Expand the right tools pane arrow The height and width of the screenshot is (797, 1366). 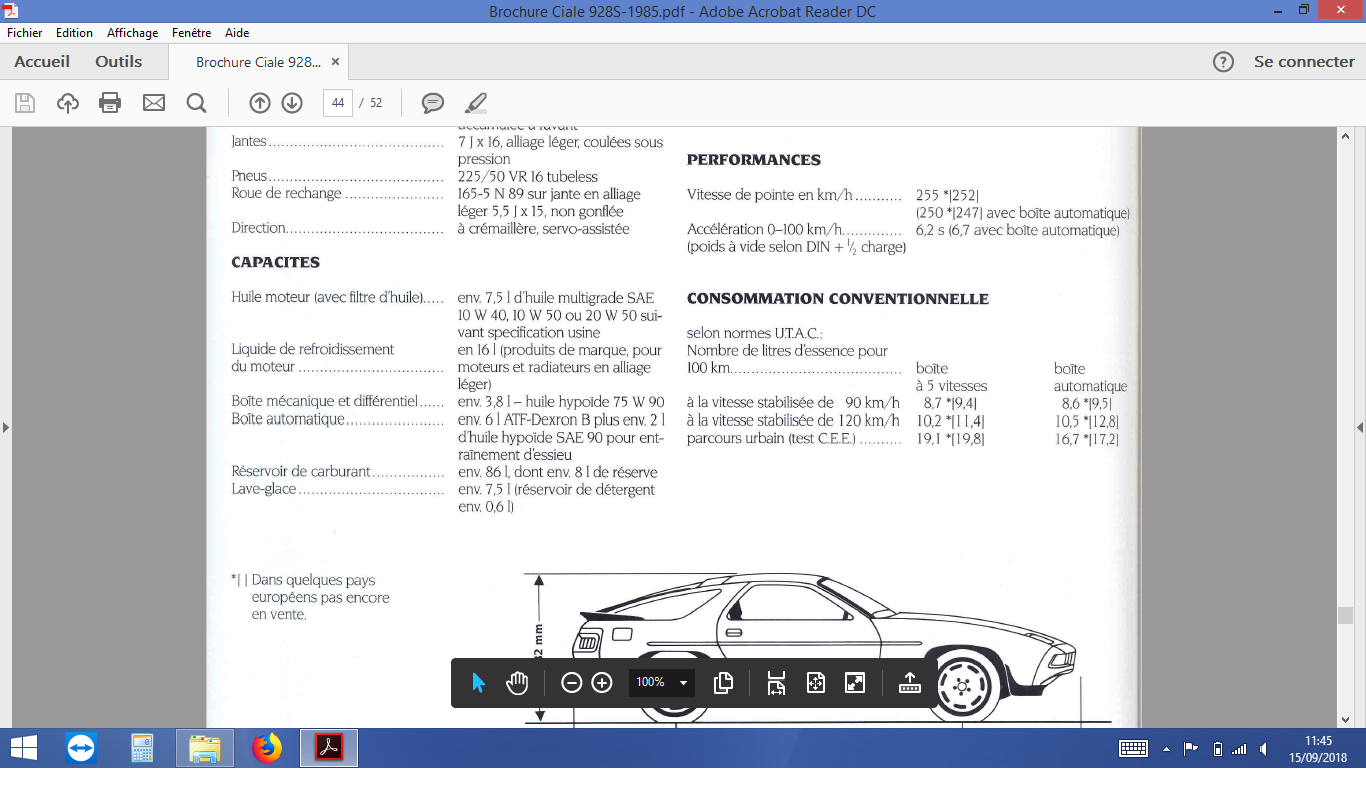click(1360, 428)
